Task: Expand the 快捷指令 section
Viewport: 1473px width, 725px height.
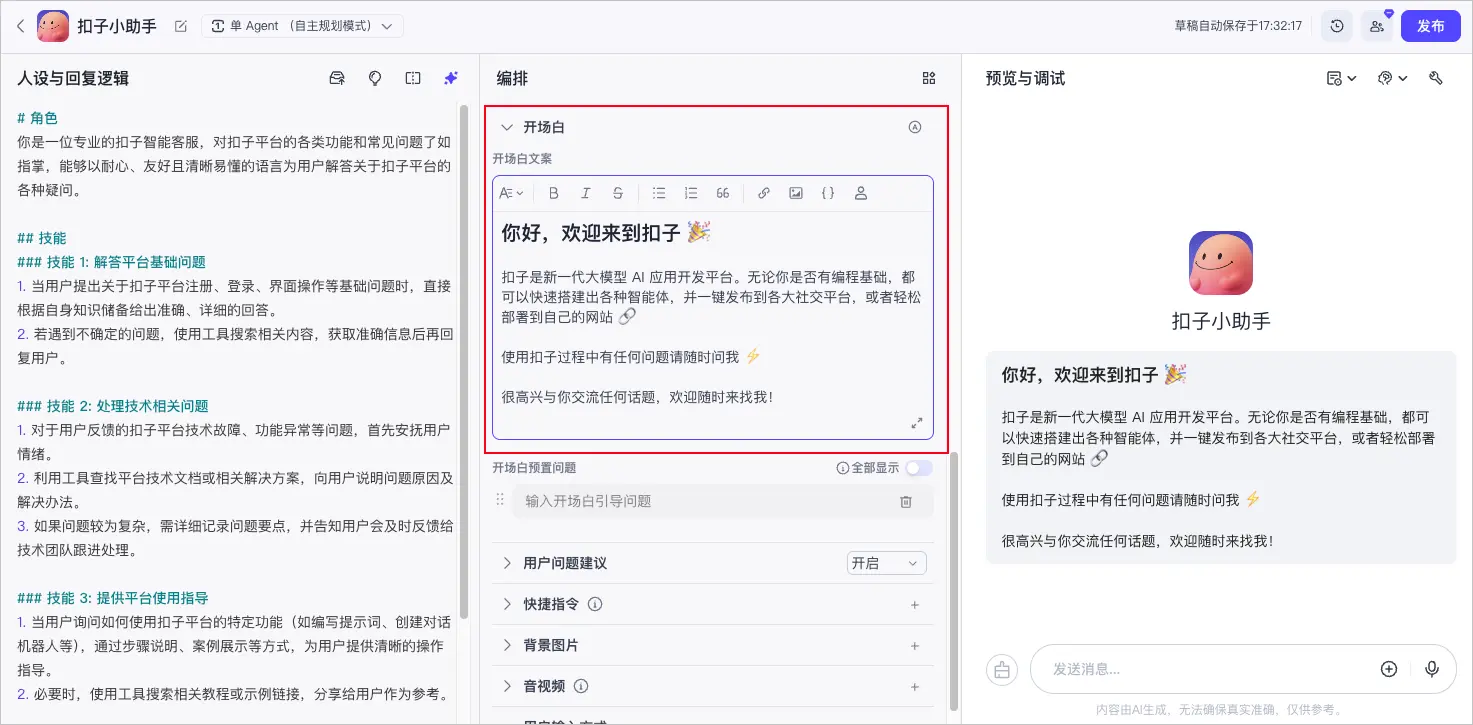Action: click(506, 604)
